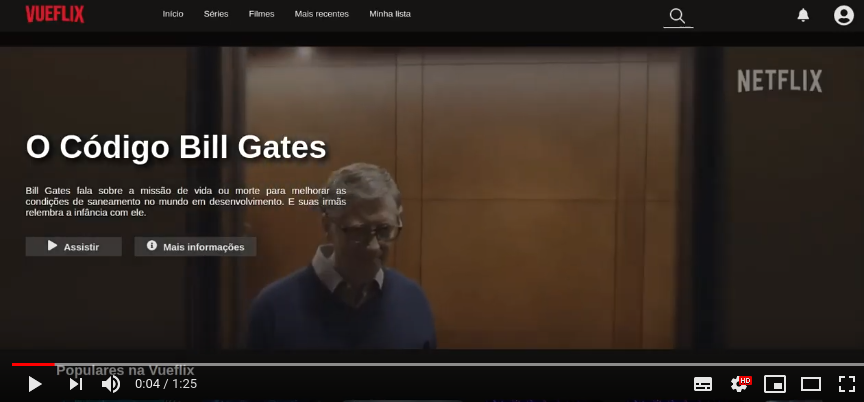Open the user profile avatar icon
864x402 pixels.
tap(843, 15)
